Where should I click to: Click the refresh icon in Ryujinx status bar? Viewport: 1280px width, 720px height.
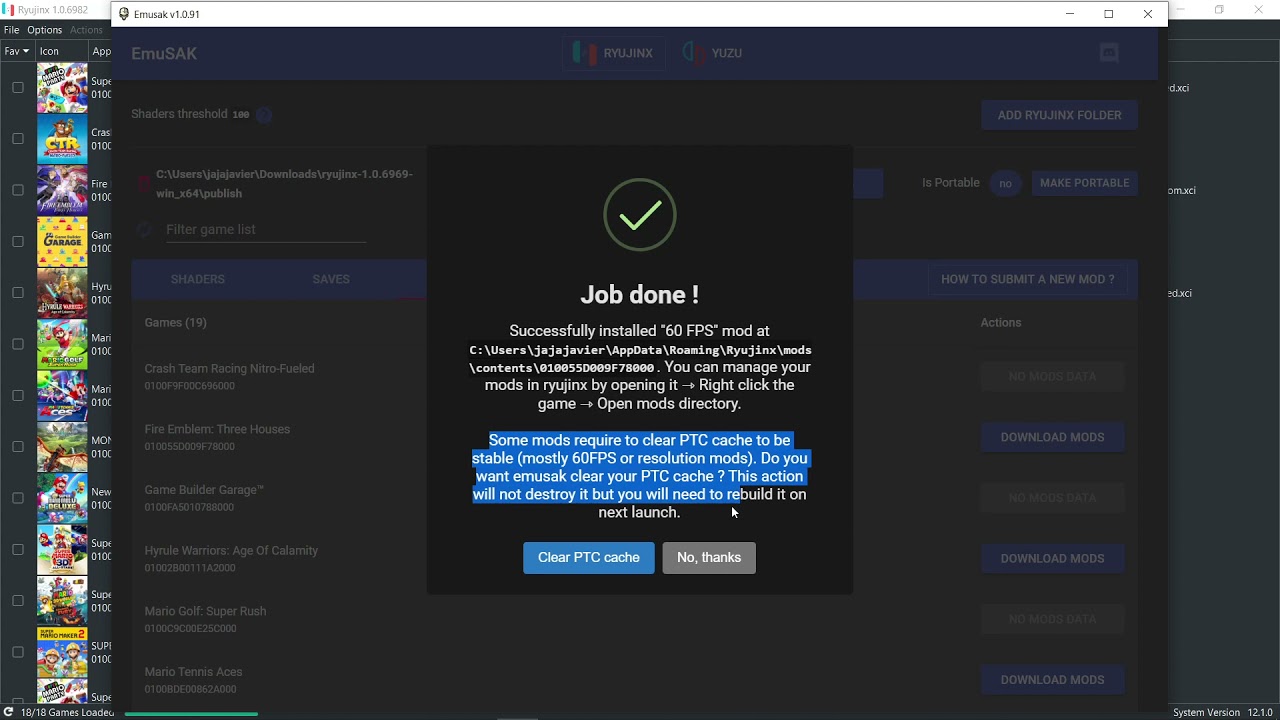(x=8, y=712)
